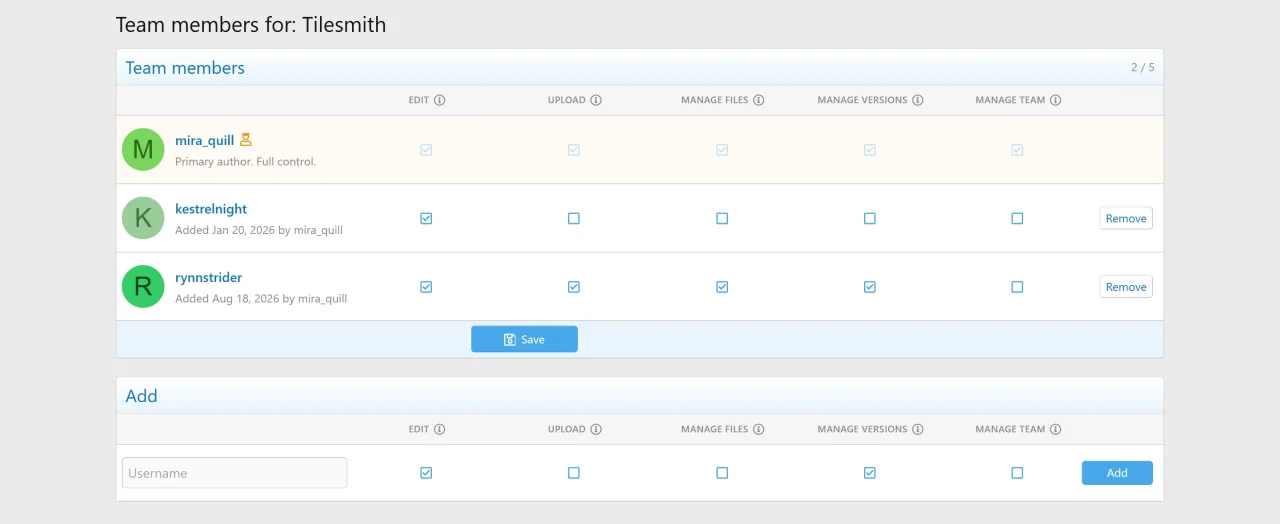Click the Add button

point(1117,473)
